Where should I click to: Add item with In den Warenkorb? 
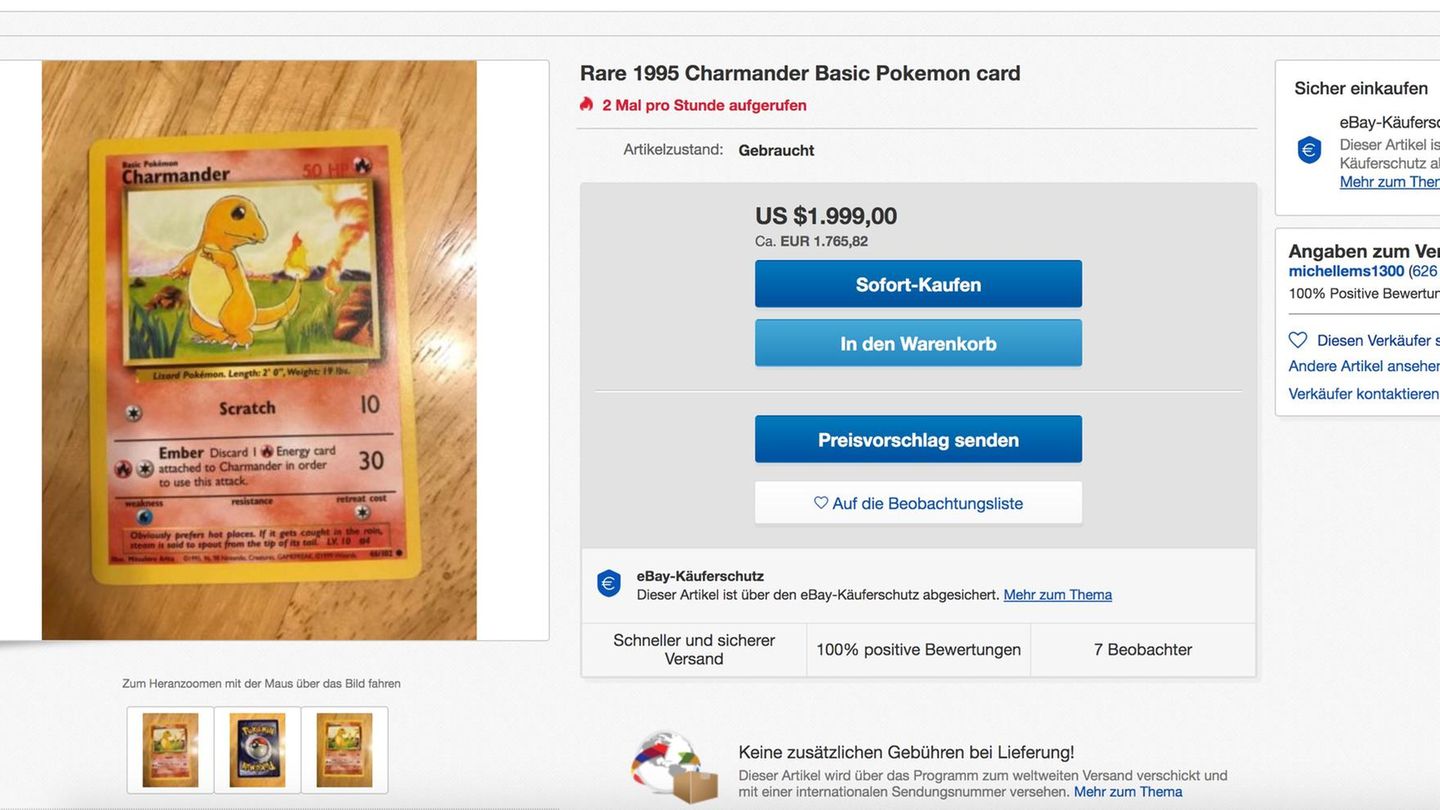coord(918,343)
